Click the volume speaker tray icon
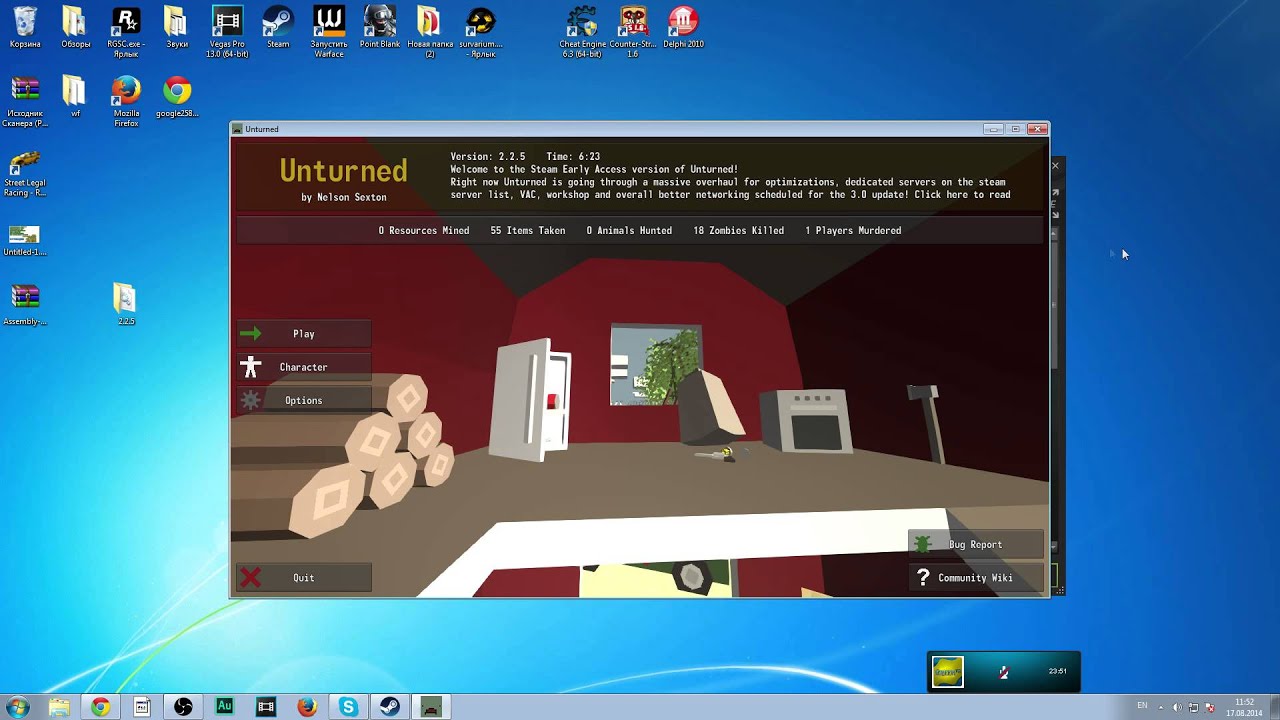 1177,707
